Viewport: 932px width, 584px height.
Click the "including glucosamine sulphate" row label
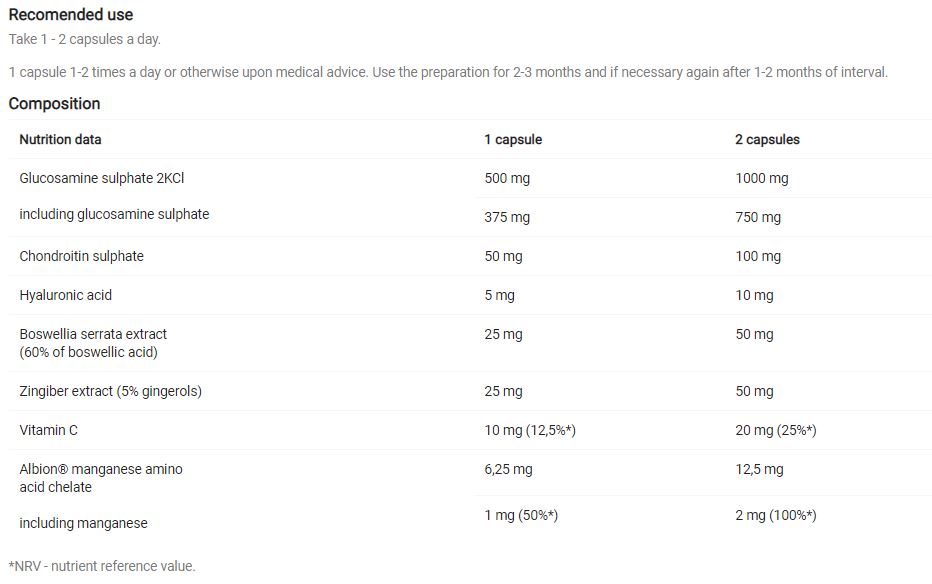[x=114, y=214]
